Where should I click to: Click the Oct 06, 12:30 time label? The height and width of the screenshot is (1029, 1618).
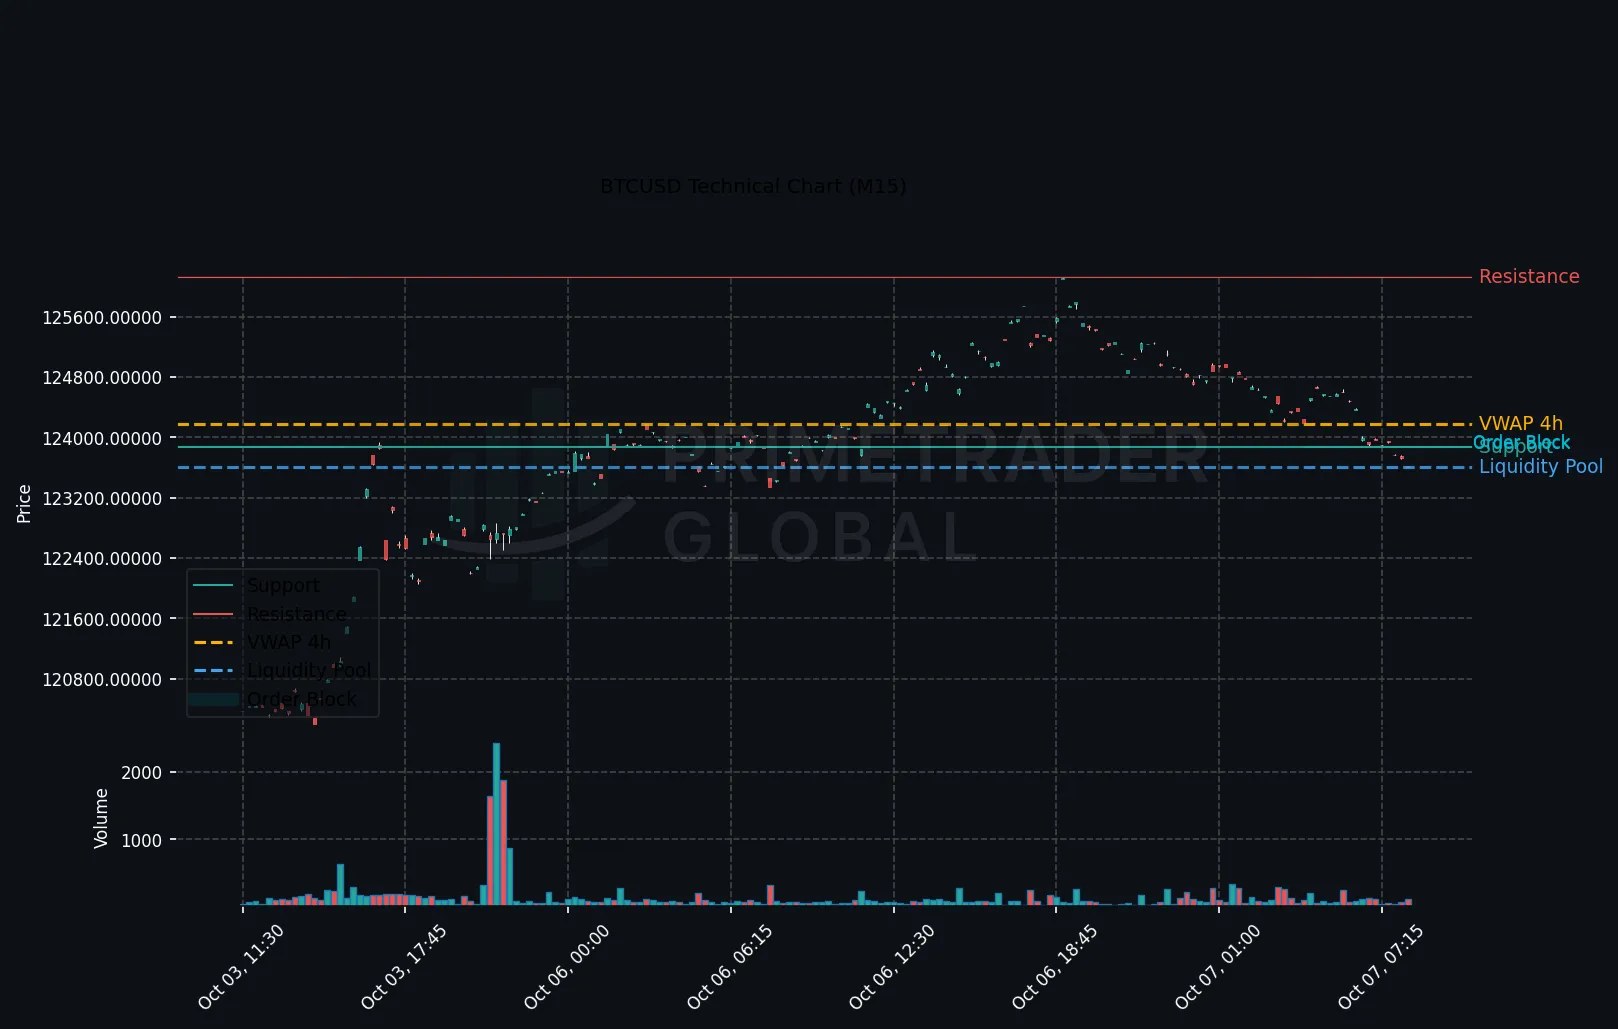point(892,967)
